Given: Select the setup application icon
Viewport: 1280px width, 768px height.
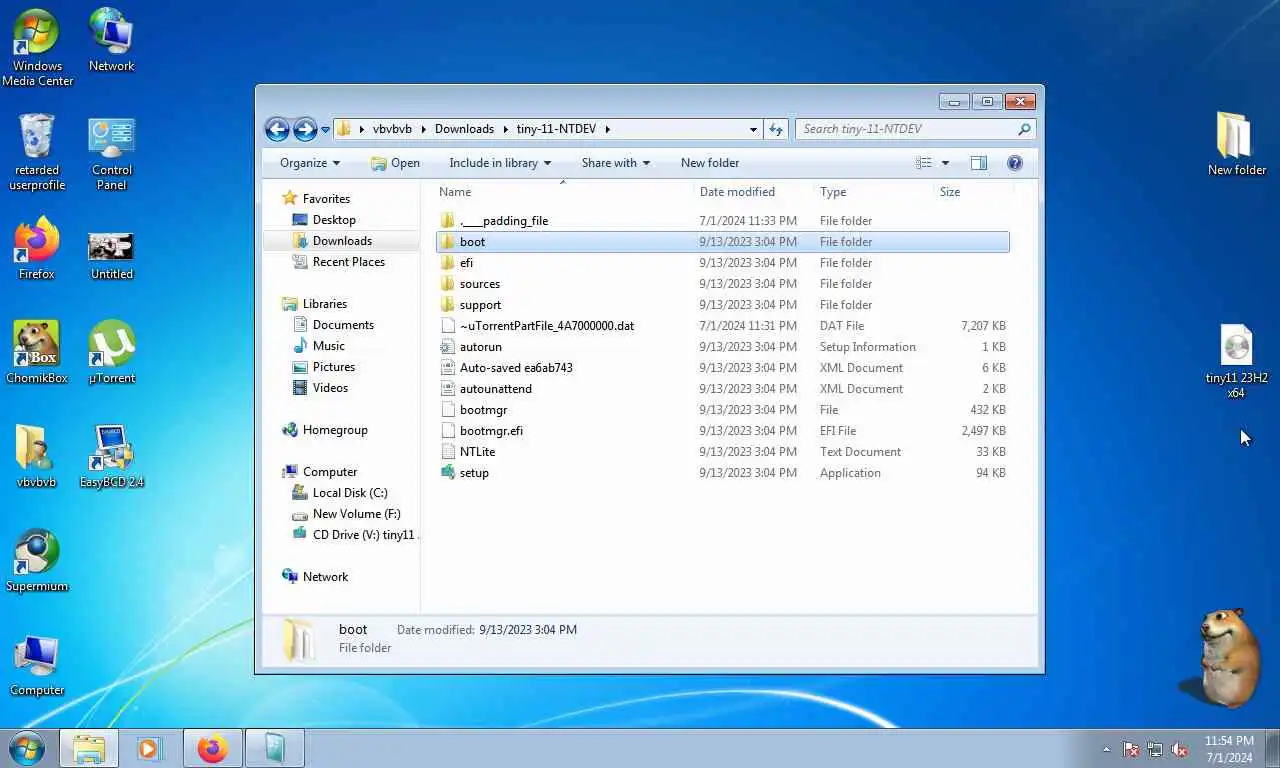Looking at the screenshot, I should (448, 473).
